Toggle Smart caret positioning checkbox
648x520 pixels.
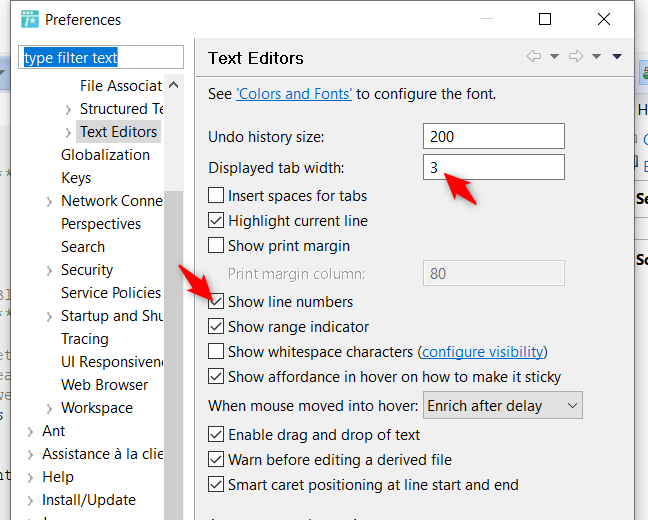click(x=216, y=484)
